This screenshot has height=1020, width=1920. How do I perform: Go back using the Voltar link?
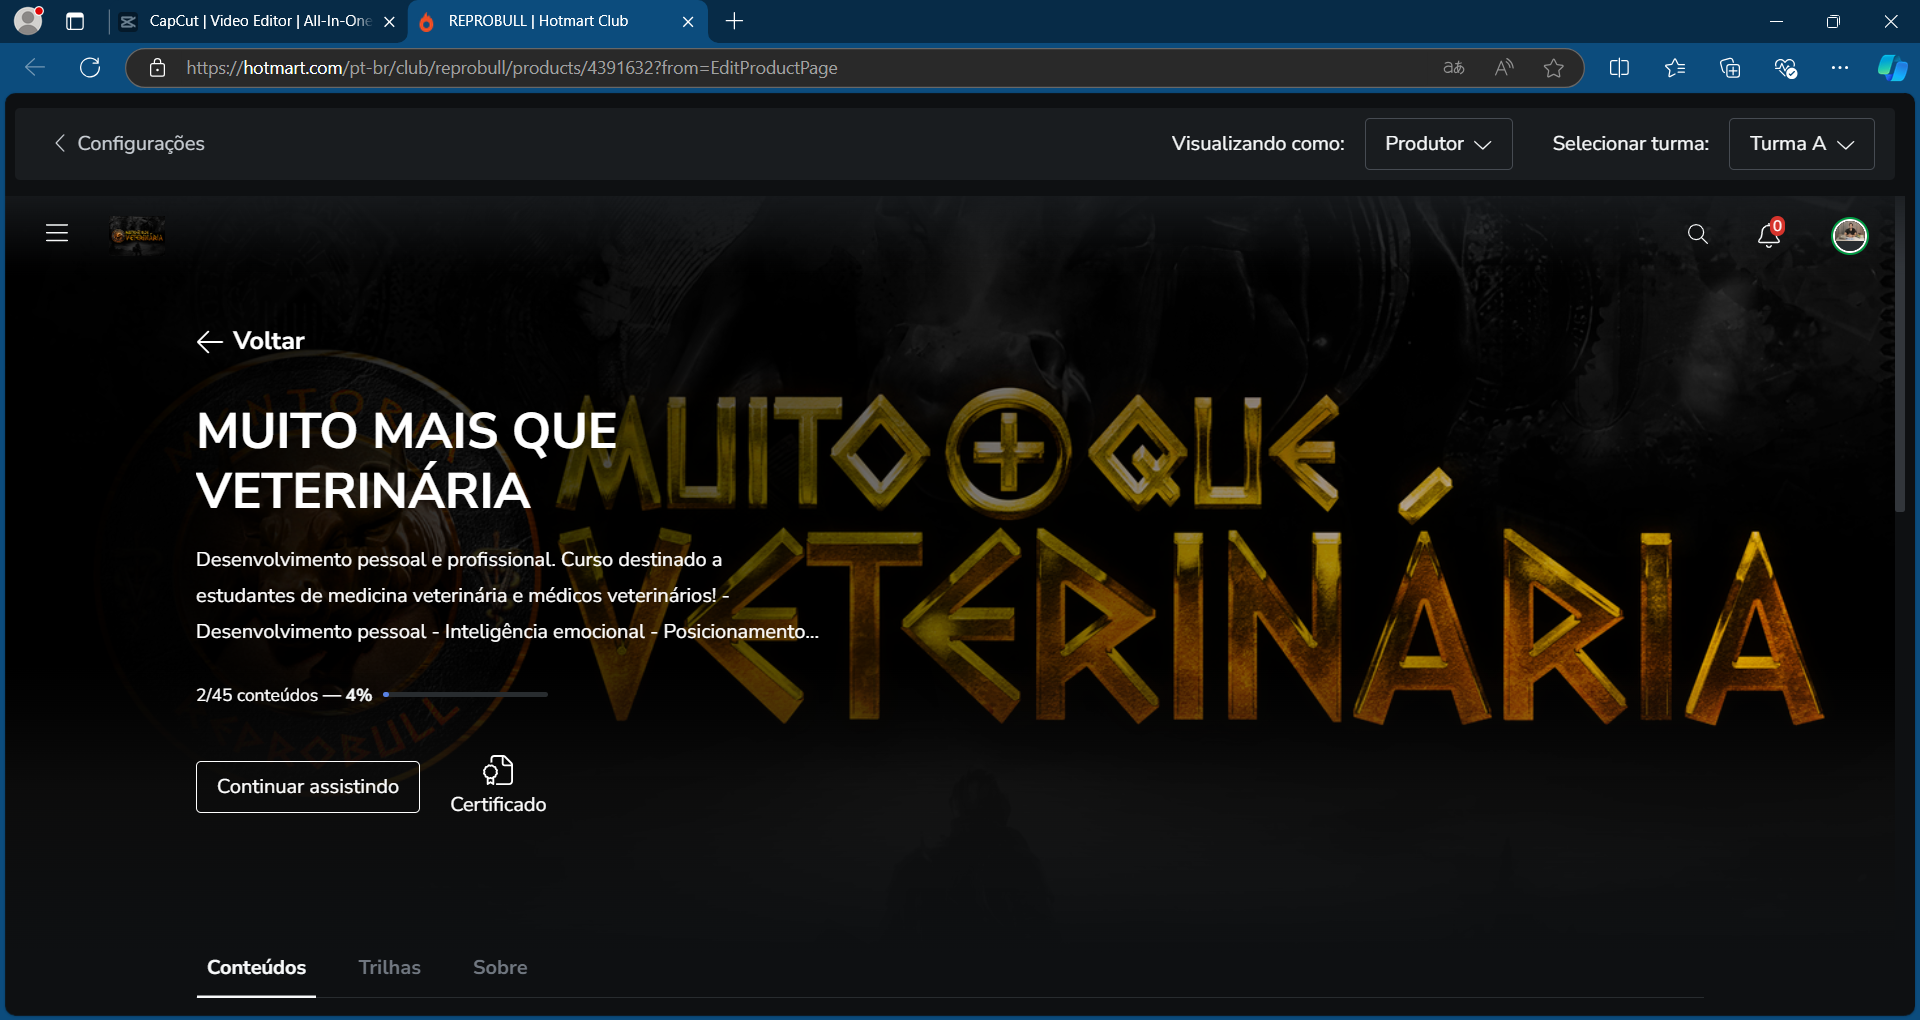[x=251, y=341]
